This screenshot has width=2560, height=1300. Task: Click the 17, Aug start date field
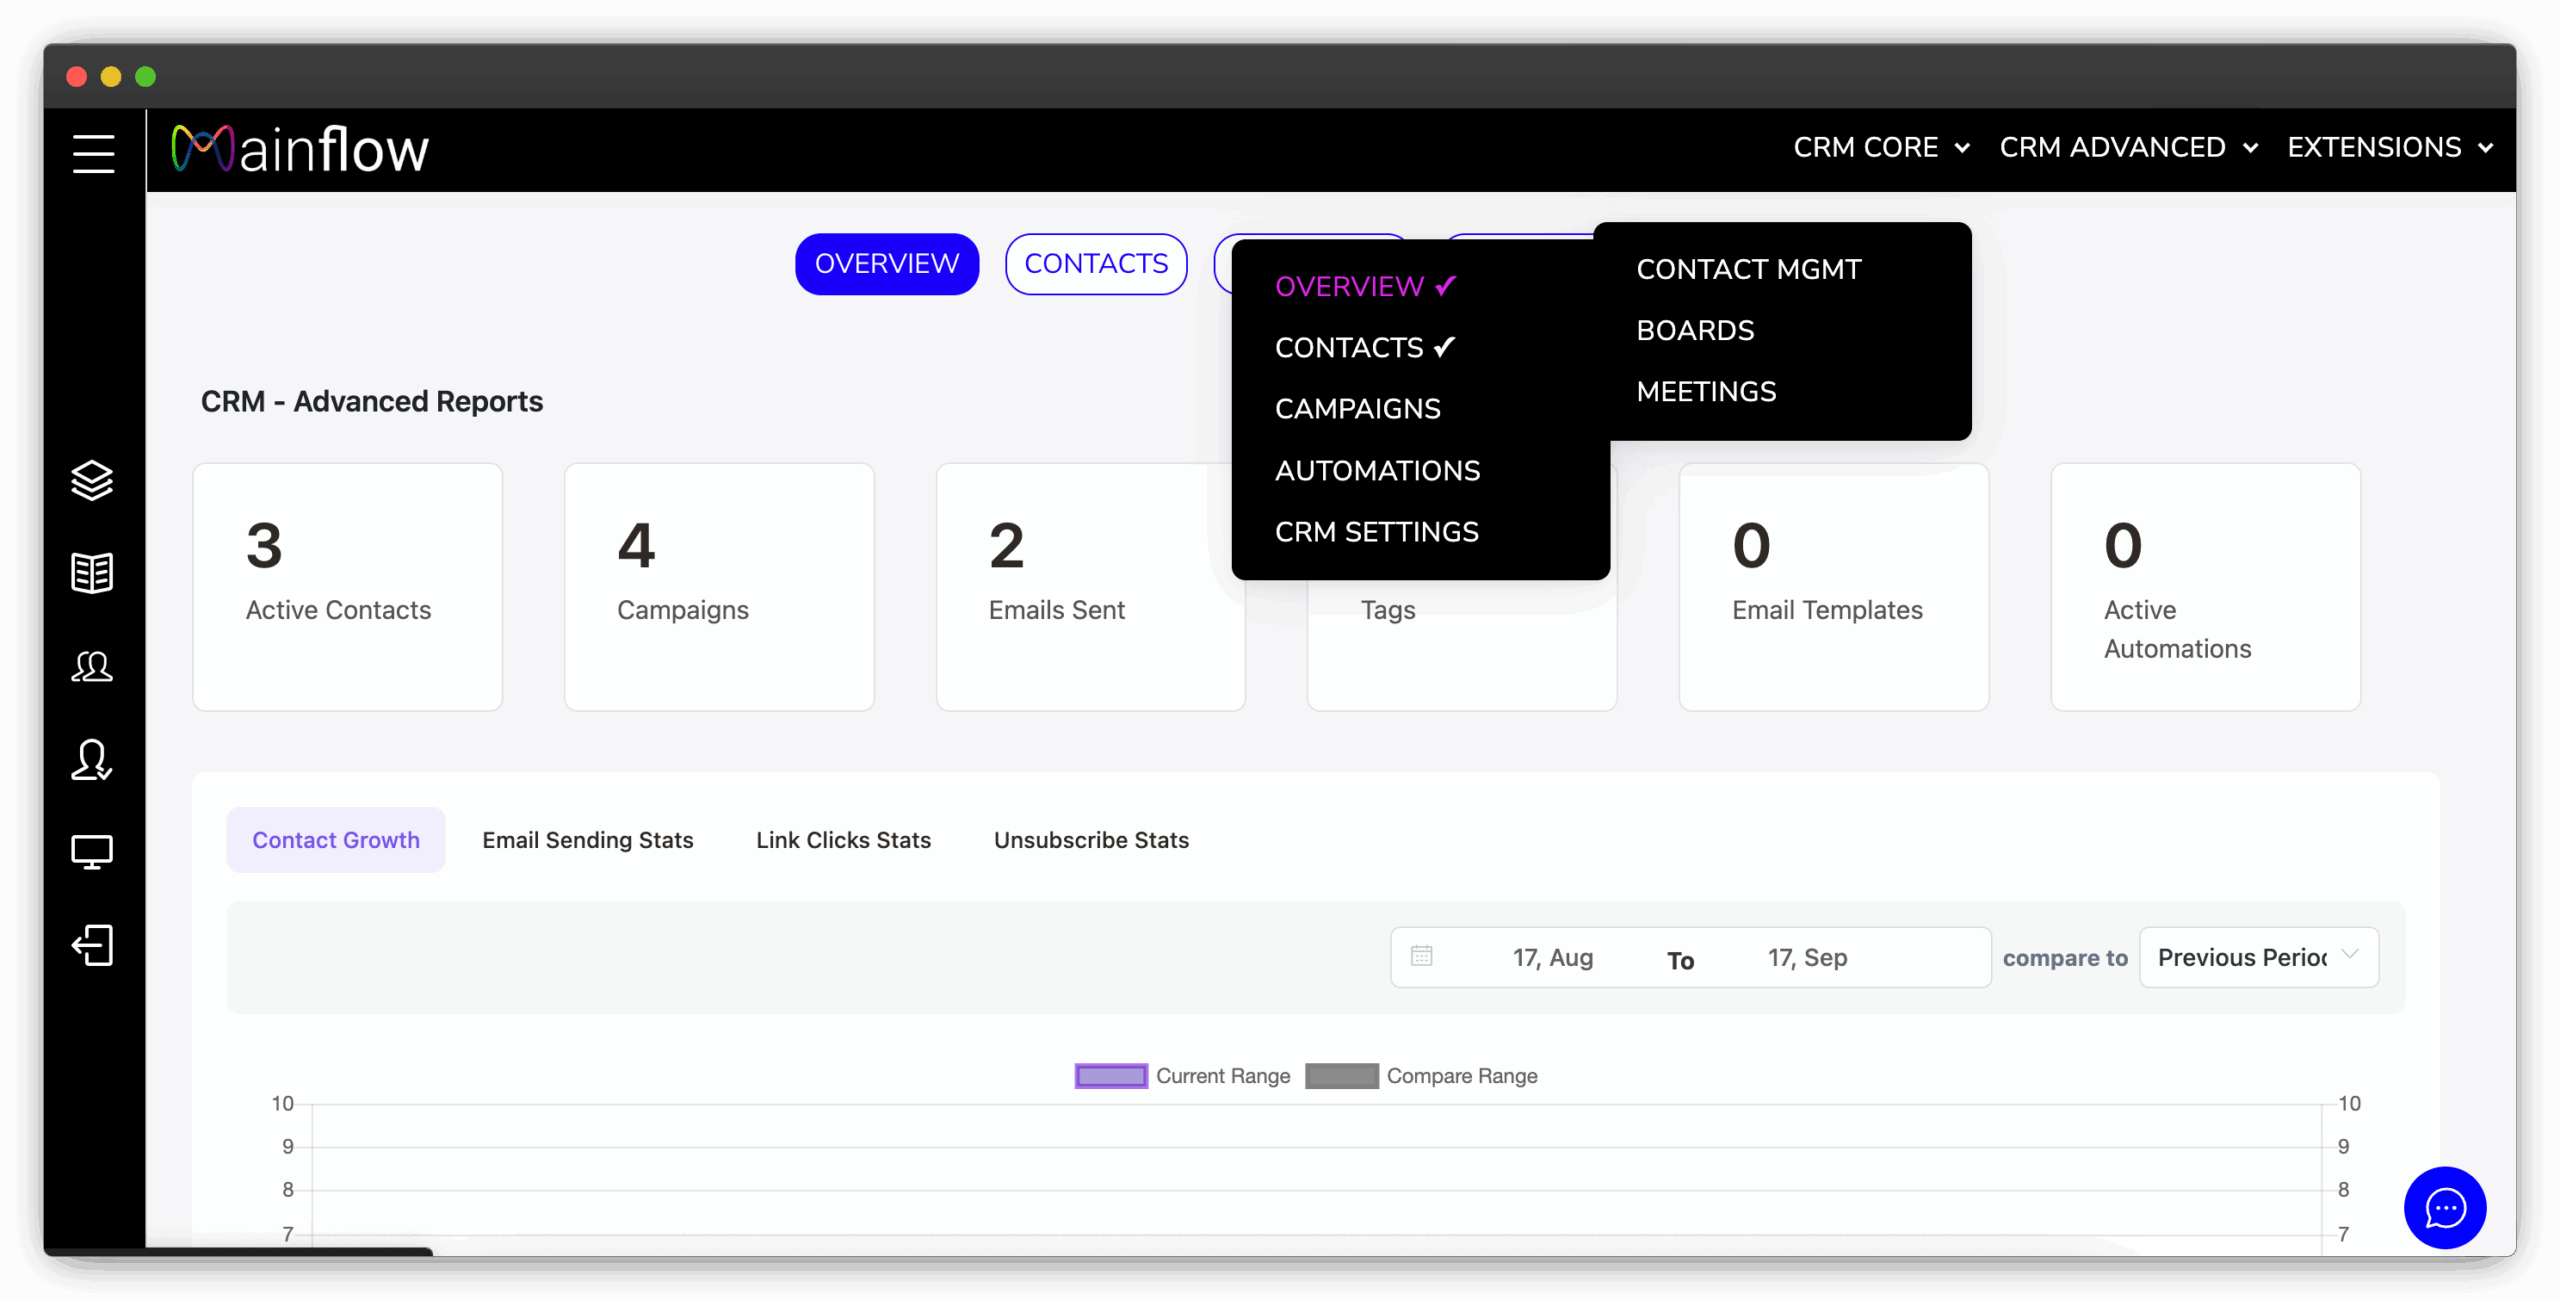pyautogui.click(x=1552, y=957)
